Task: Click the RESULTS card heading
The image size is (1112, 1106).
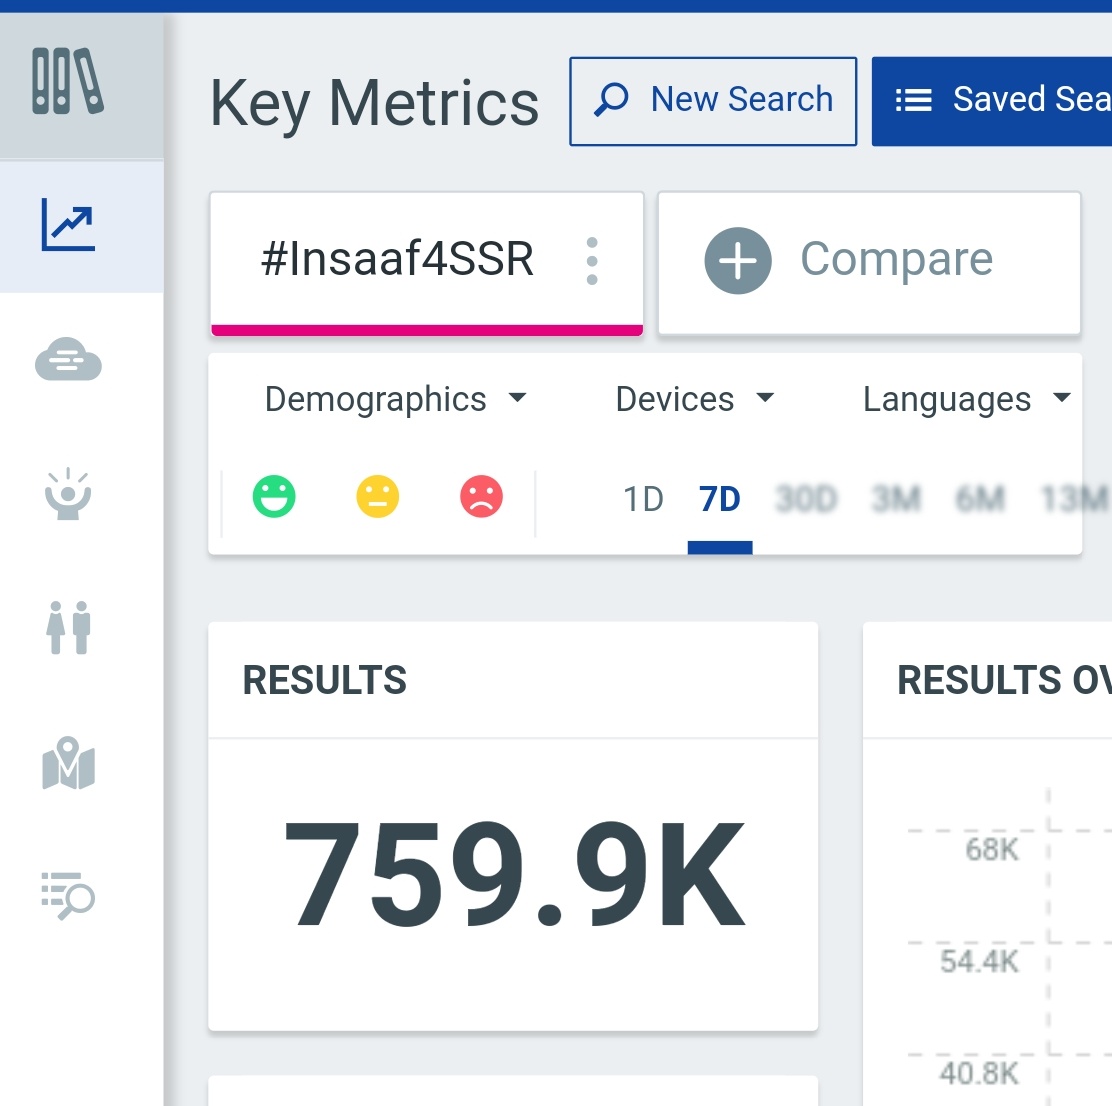Action: (x=324, y=680)
